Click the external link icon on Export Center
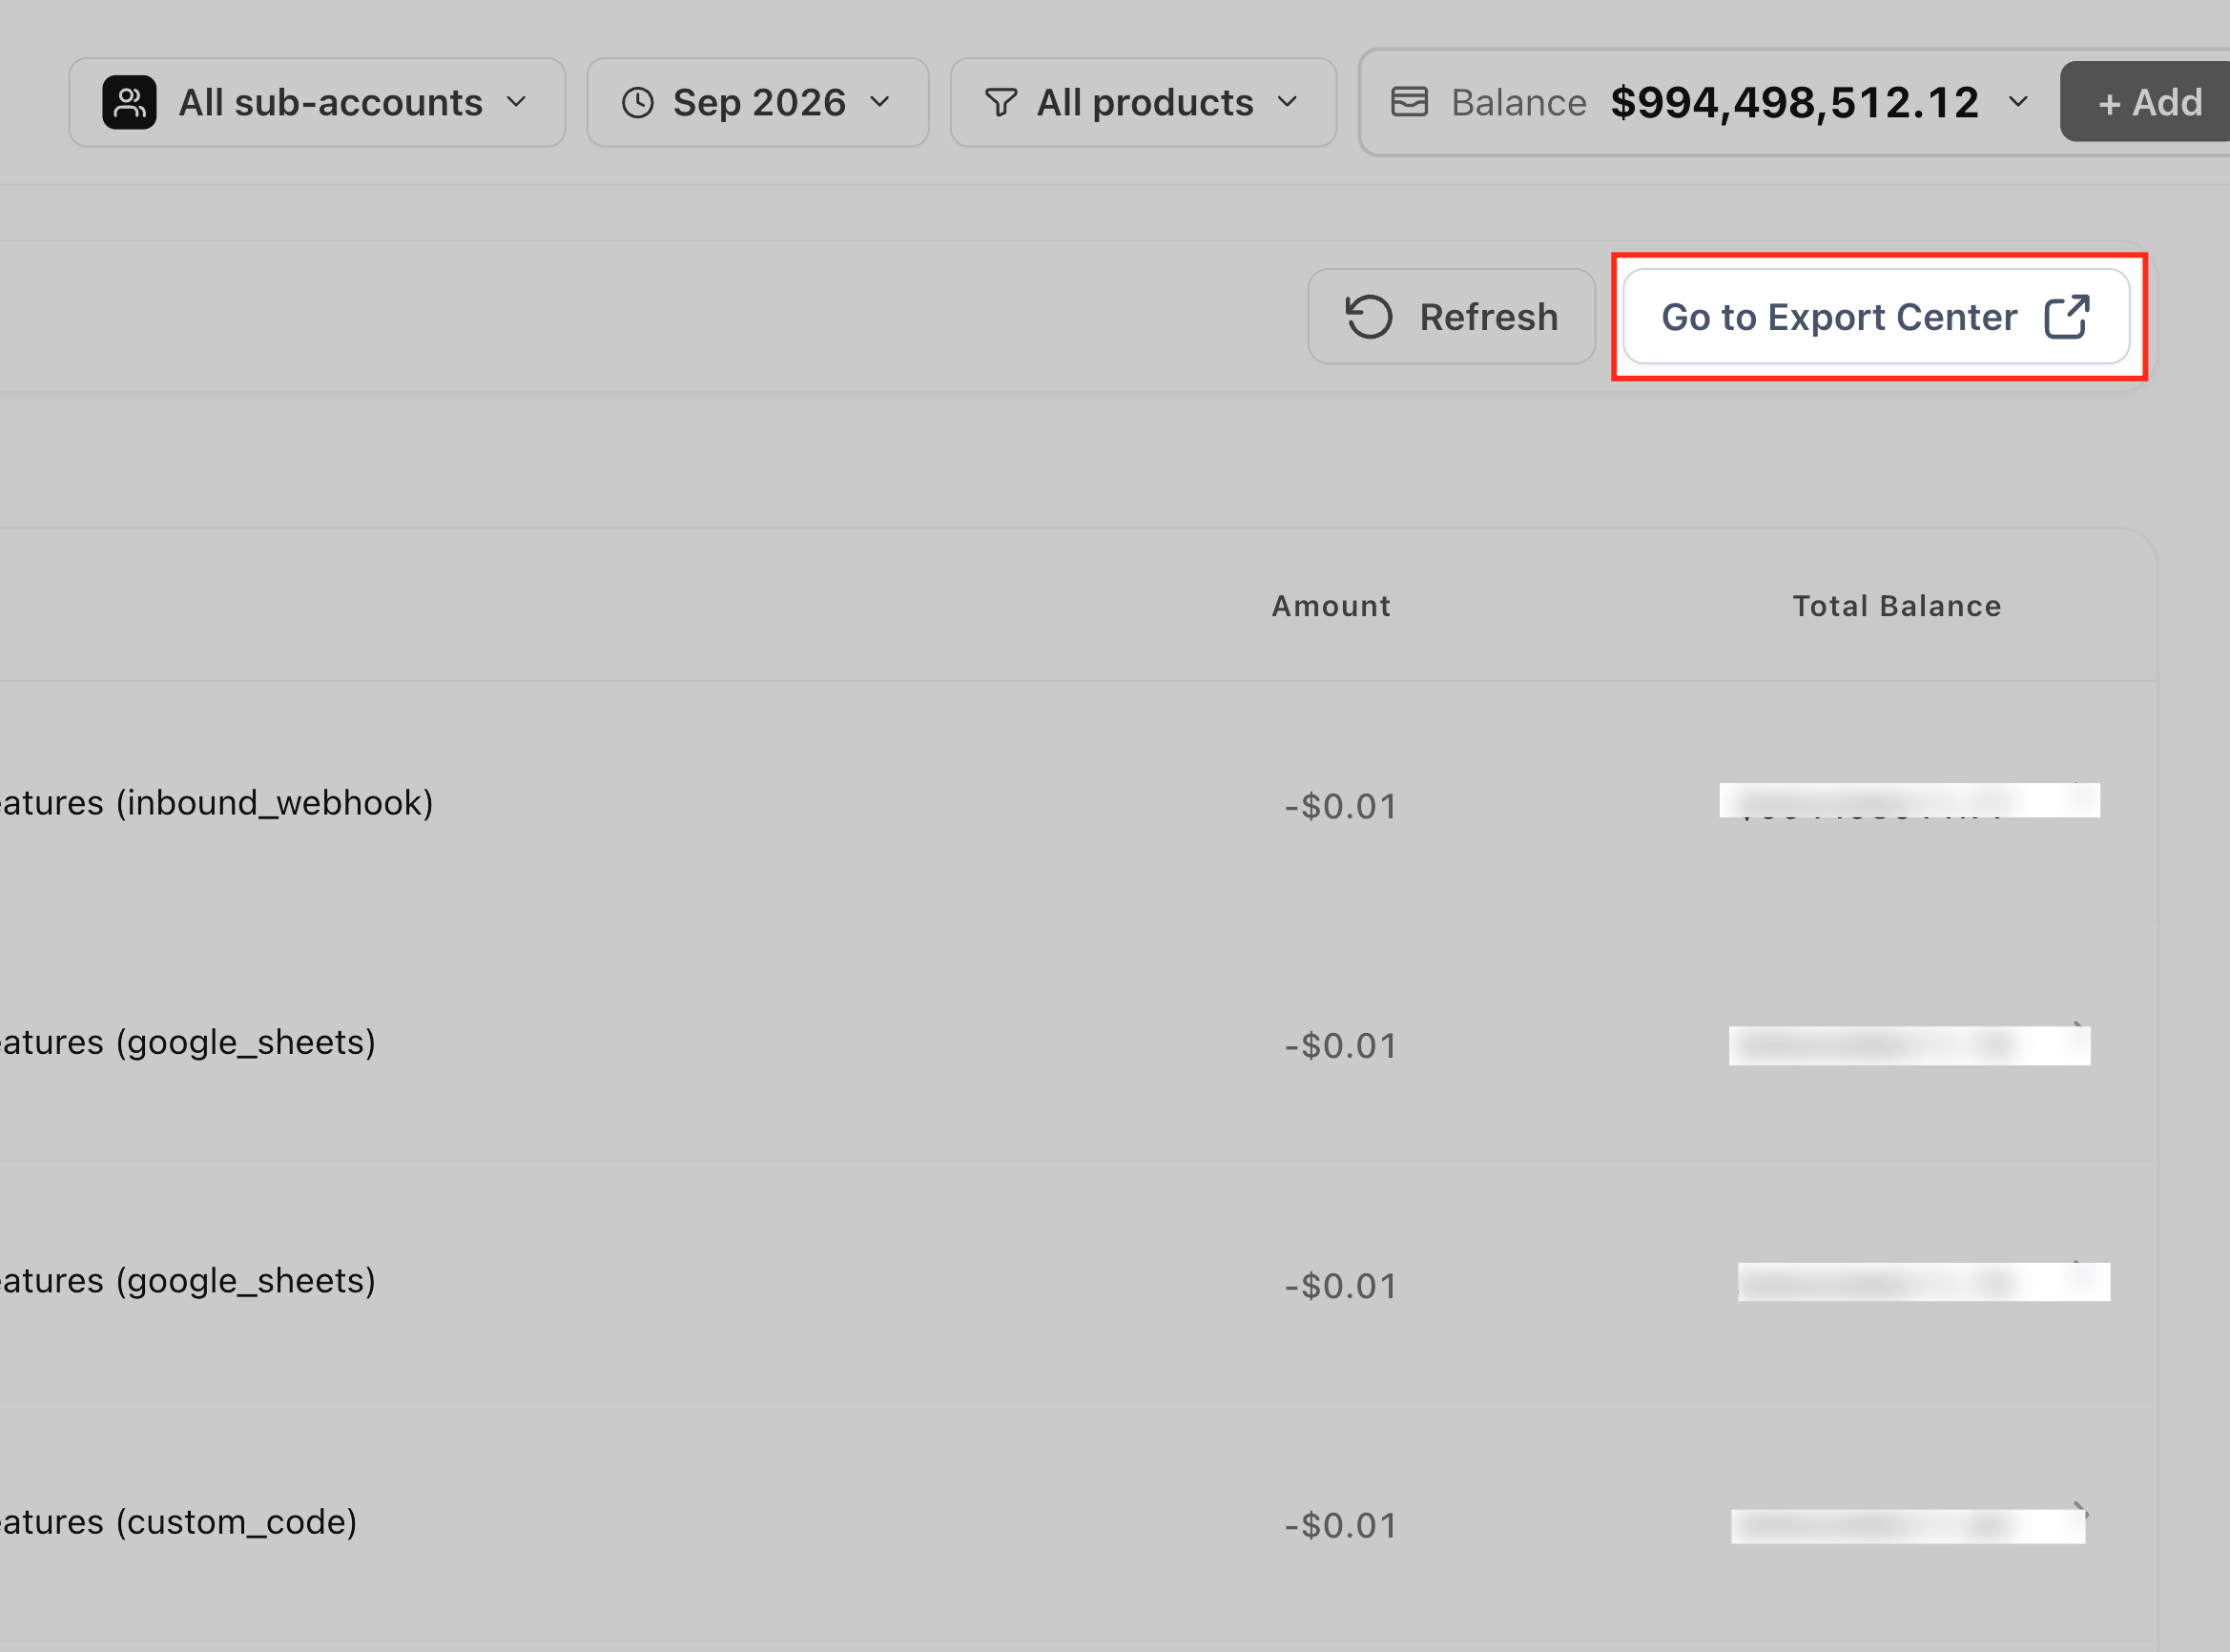The image size is (2230, 1652). [x=2067, y=317]
